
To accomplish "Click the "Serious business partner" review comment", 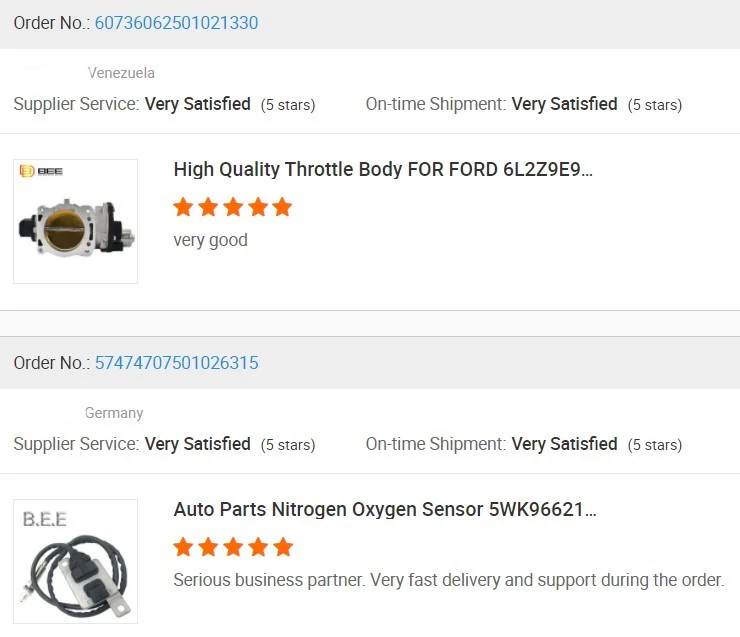I will tap(448, 580).
